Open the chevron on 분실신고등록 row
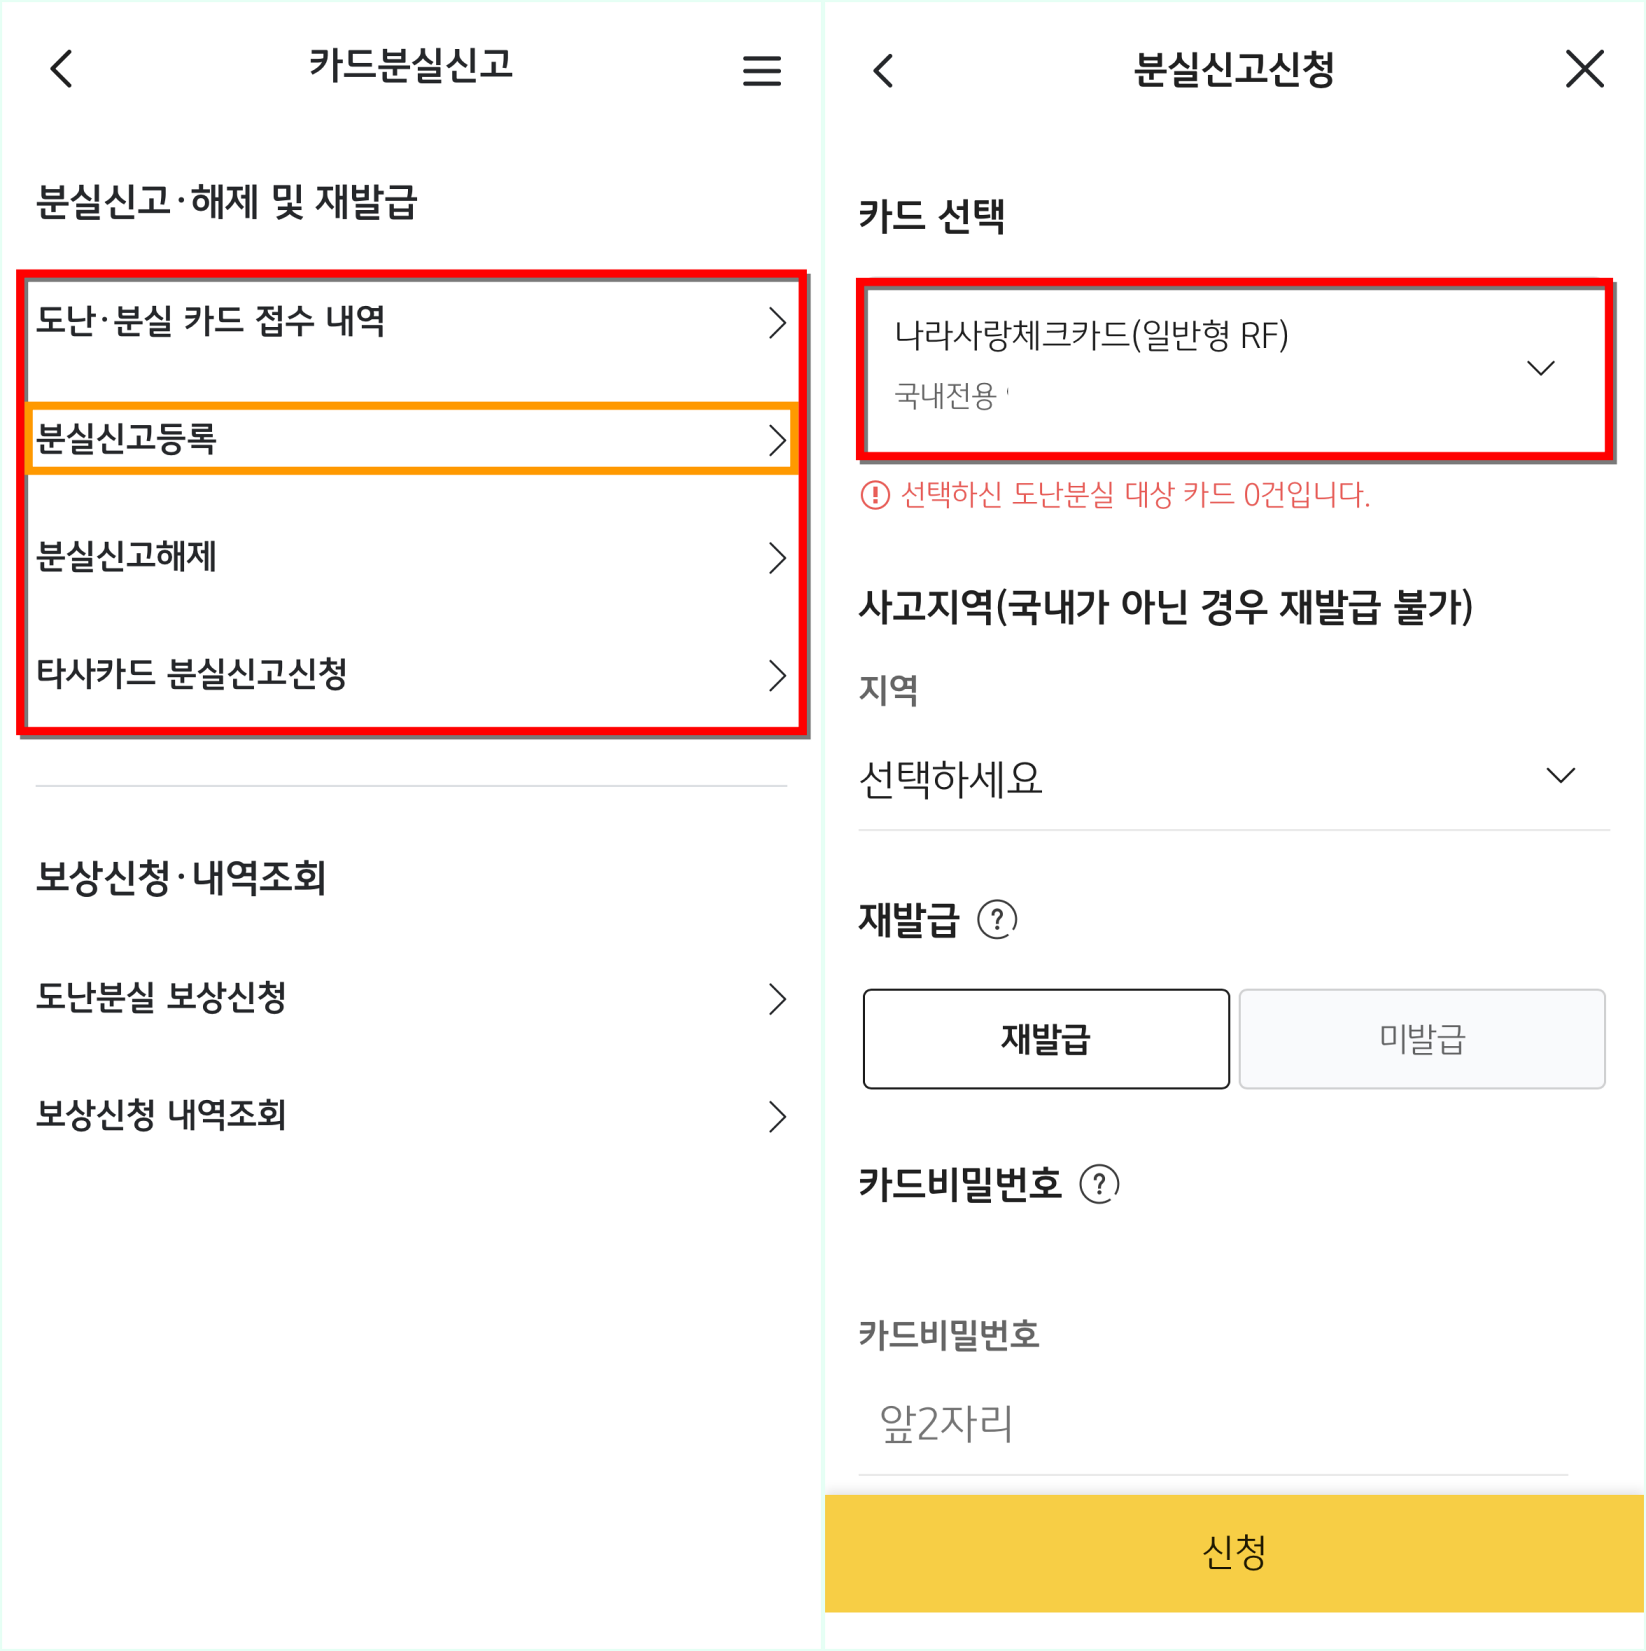 click(x=778, y=439)
